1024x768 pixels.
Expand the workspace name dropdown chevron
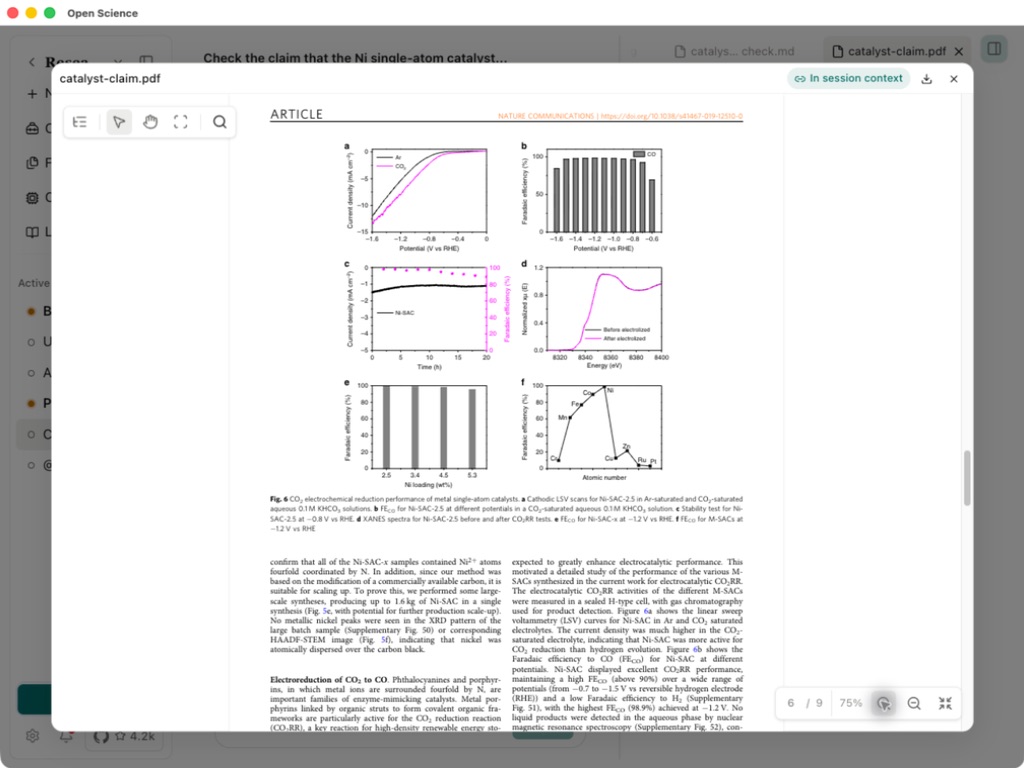pyautogui.click(x=118, y=62)
